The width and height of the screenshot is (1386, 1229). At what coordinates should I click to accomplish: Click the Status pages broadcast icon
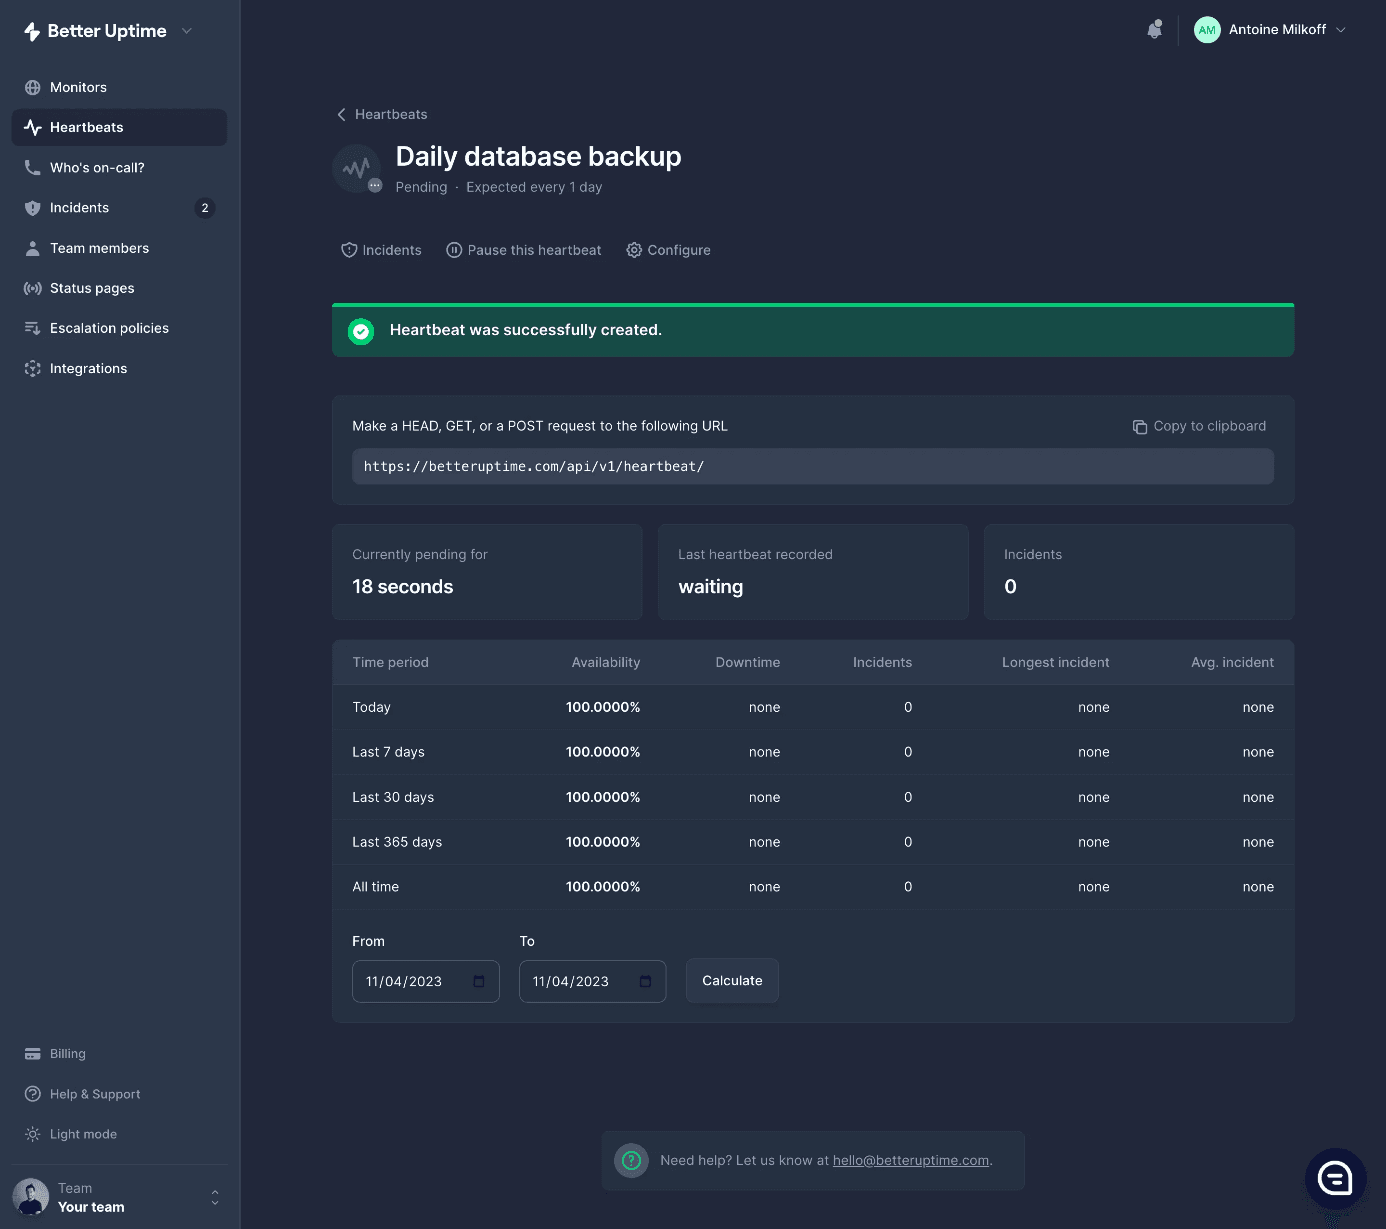click(x=33, y=288)
